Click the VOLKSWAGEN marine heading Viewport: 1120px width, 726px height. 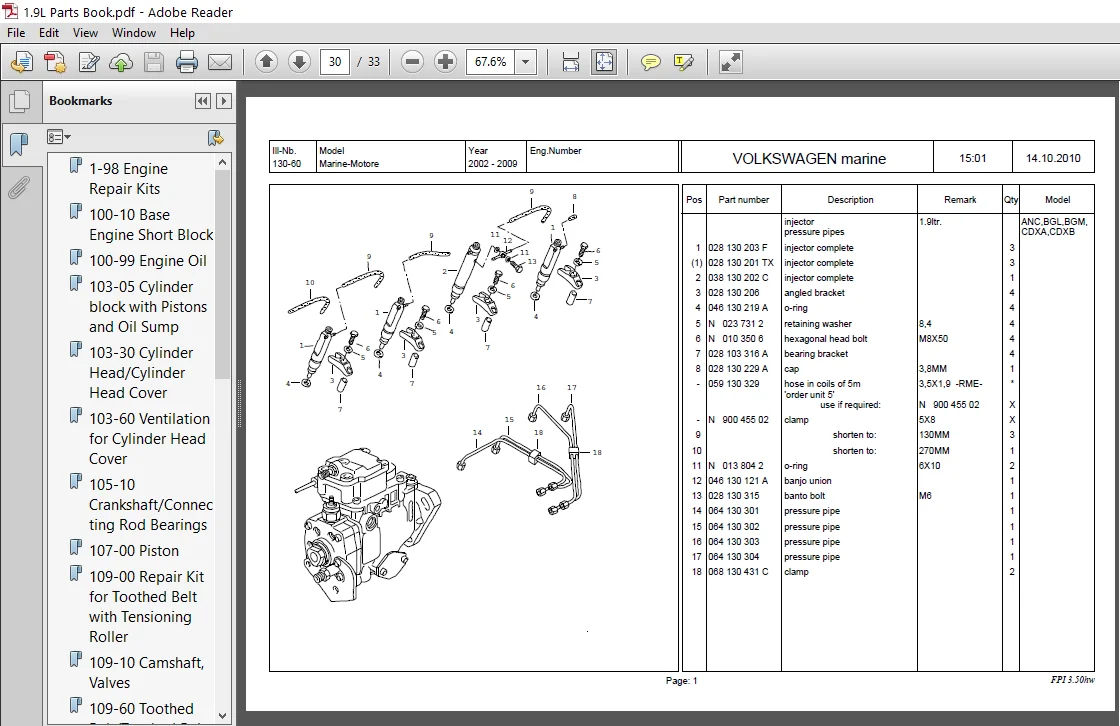coord(809,159)
